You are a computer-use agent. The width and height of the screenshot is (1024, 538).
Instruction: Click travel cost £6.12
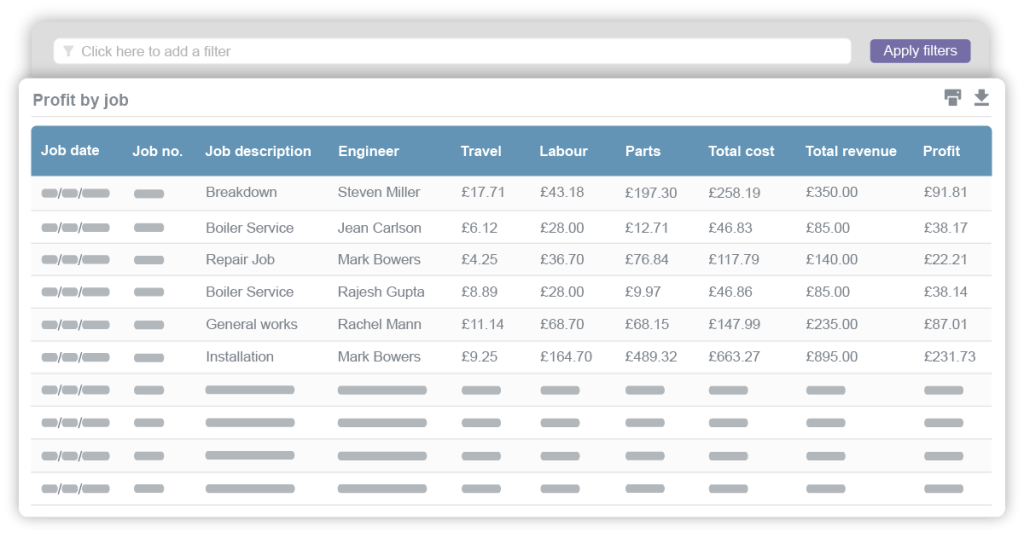(x=479, y=228)
